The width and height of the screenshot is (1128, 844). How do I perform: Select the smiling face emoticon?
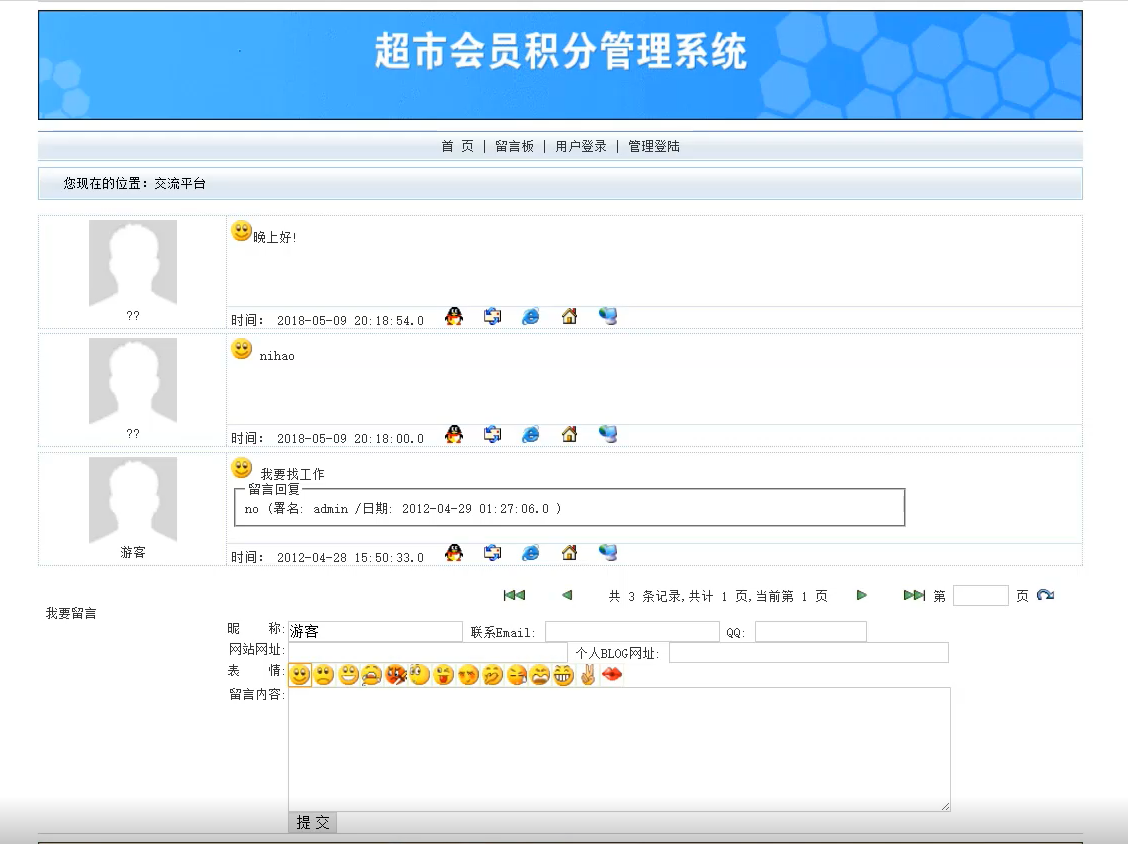(300, 675)
